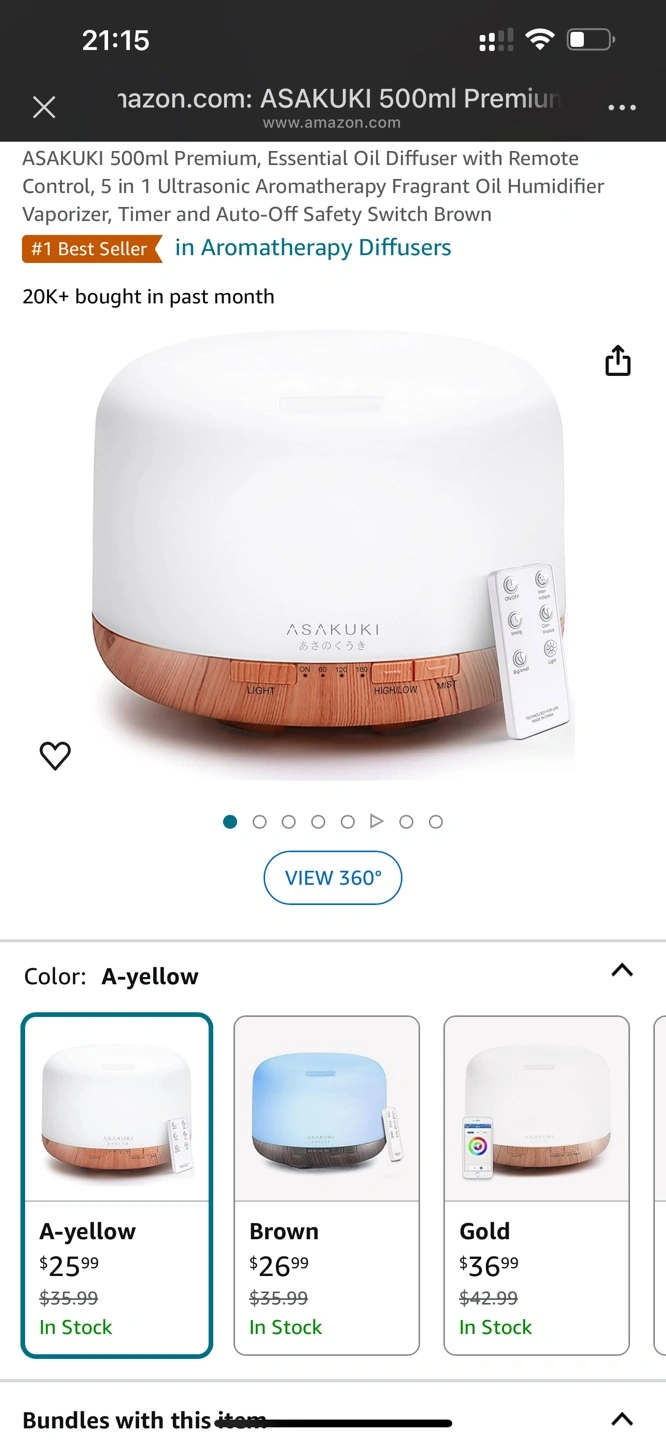Expand the Bundles with this item section
The image size is (666, 1440).
(622, 1419)
